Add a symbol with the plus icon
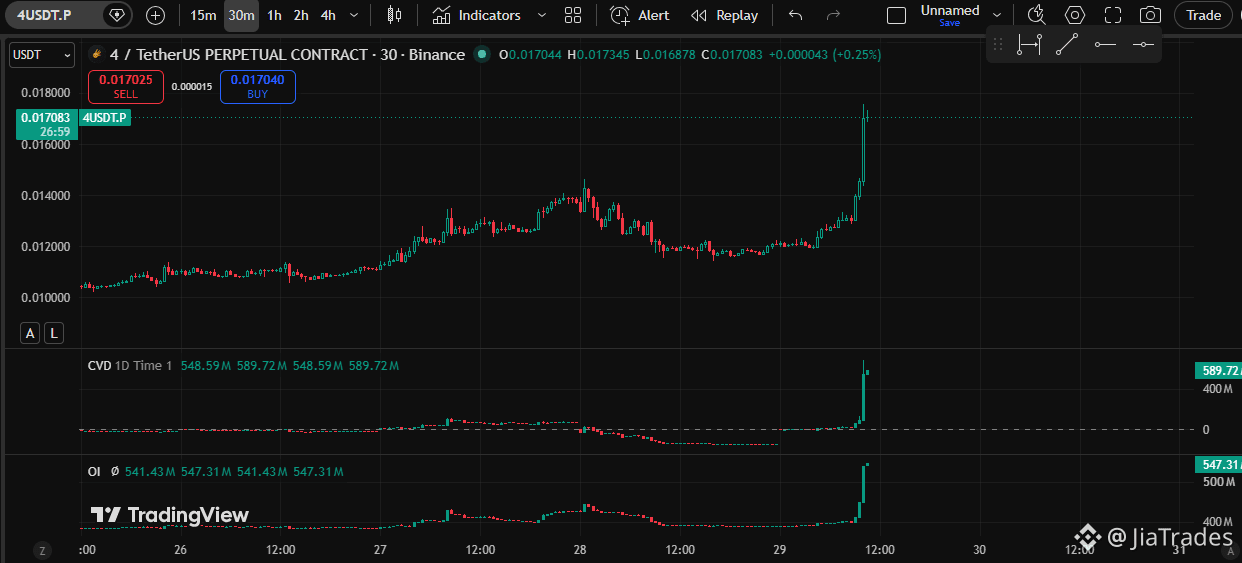1242x563 pixels. (156, 15)
